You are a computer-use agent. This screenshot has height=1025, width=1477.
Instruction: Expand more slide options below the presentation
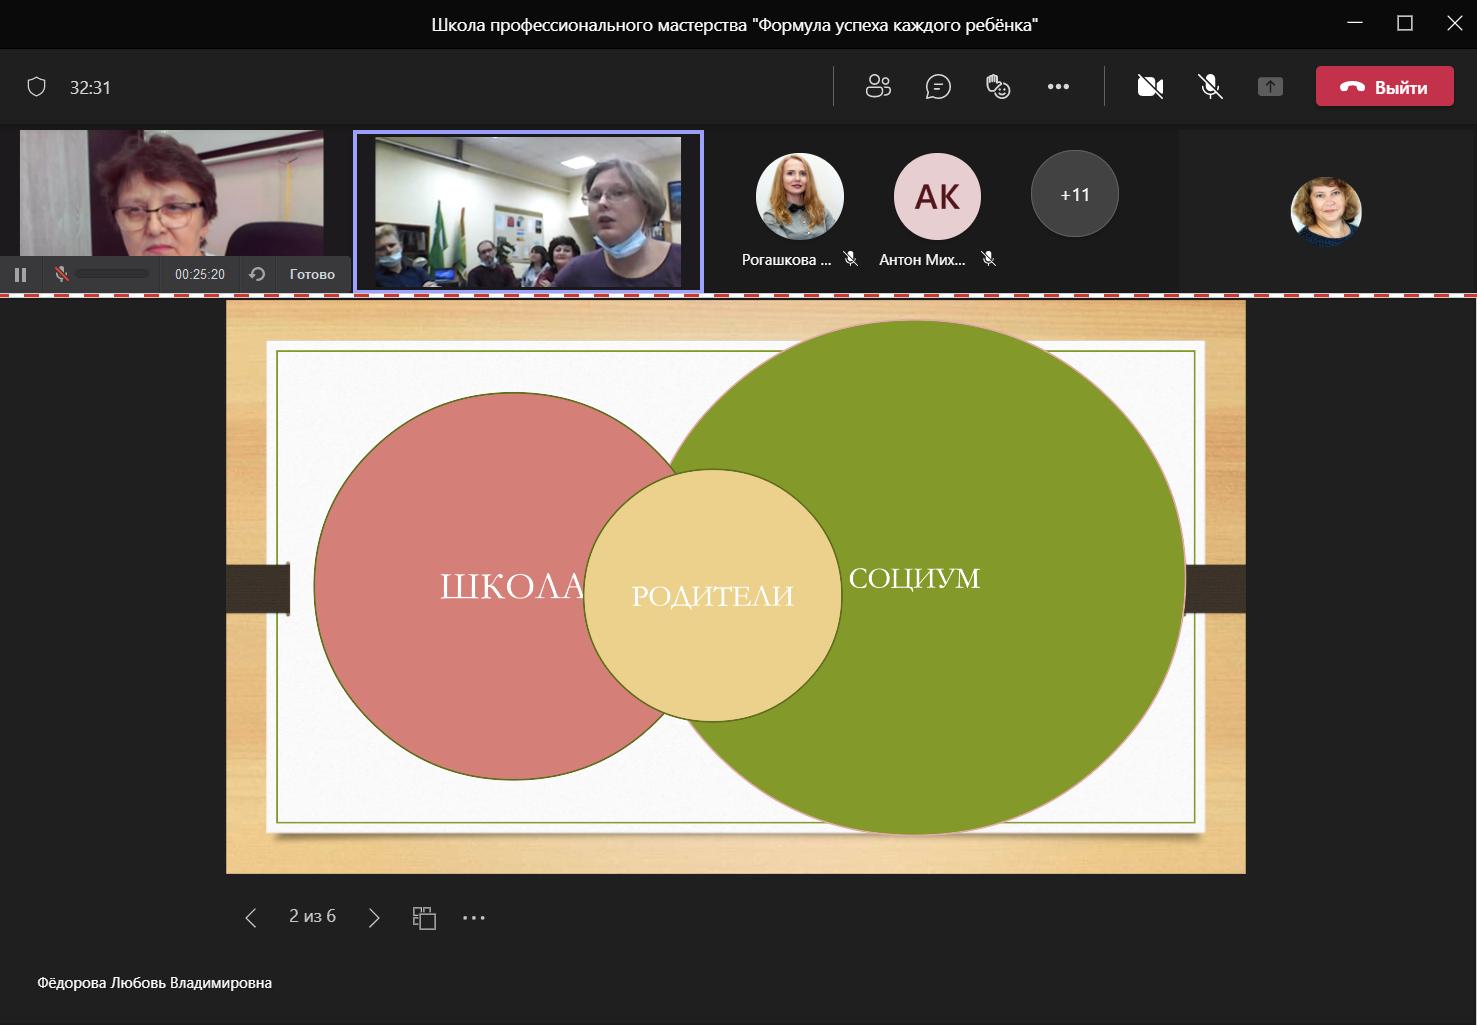(x=474, y=918)
